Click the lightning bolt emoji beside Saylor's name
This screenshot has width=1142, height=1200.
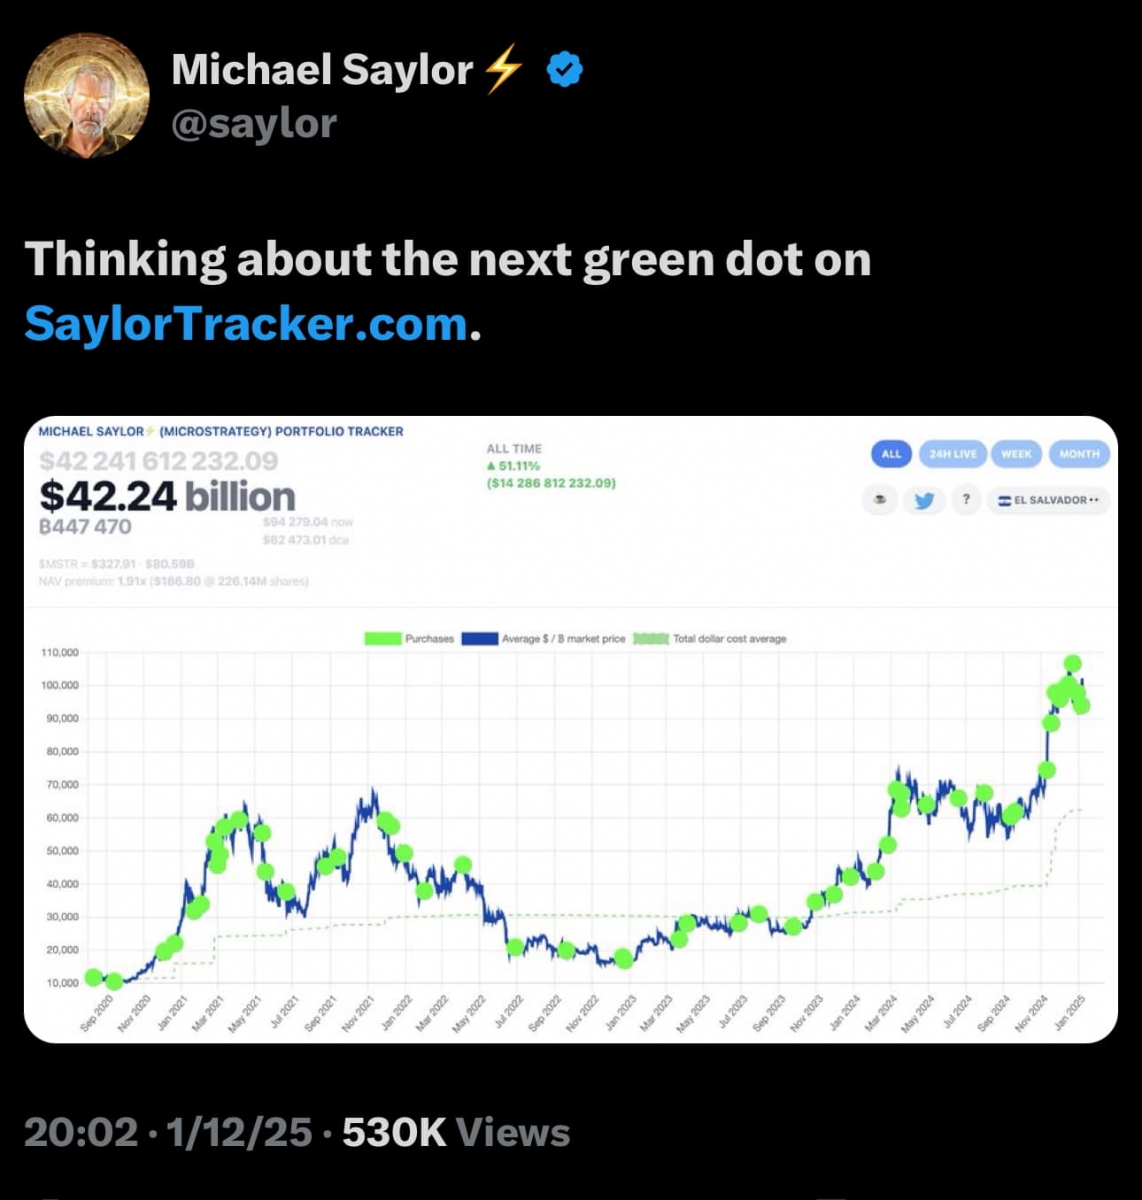tap(503, 70)
